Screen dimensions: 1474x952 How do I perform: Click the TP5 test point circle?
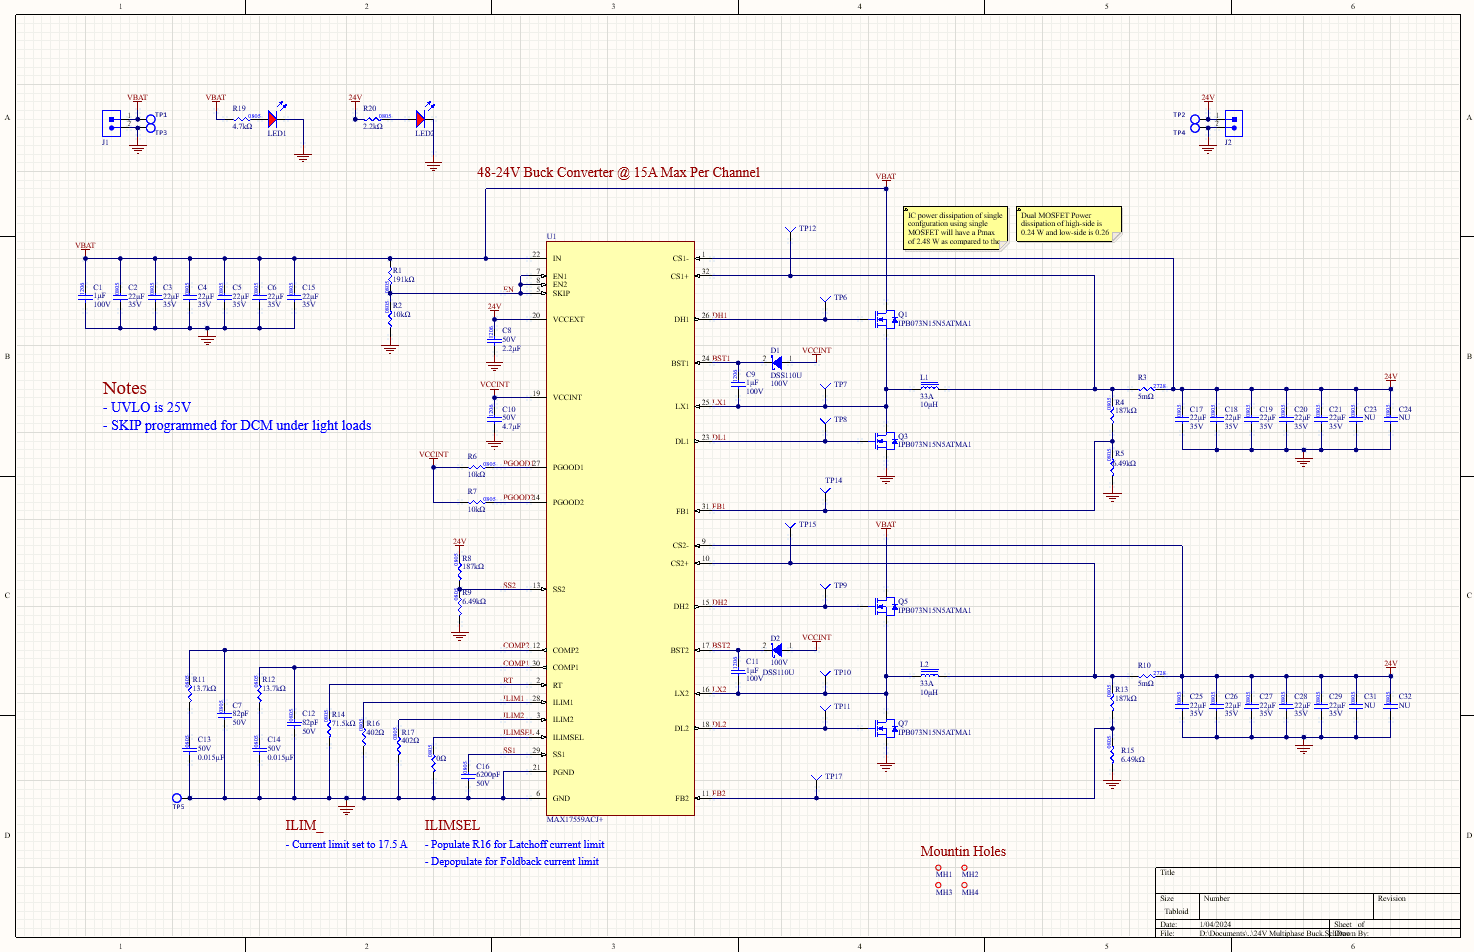178,798
